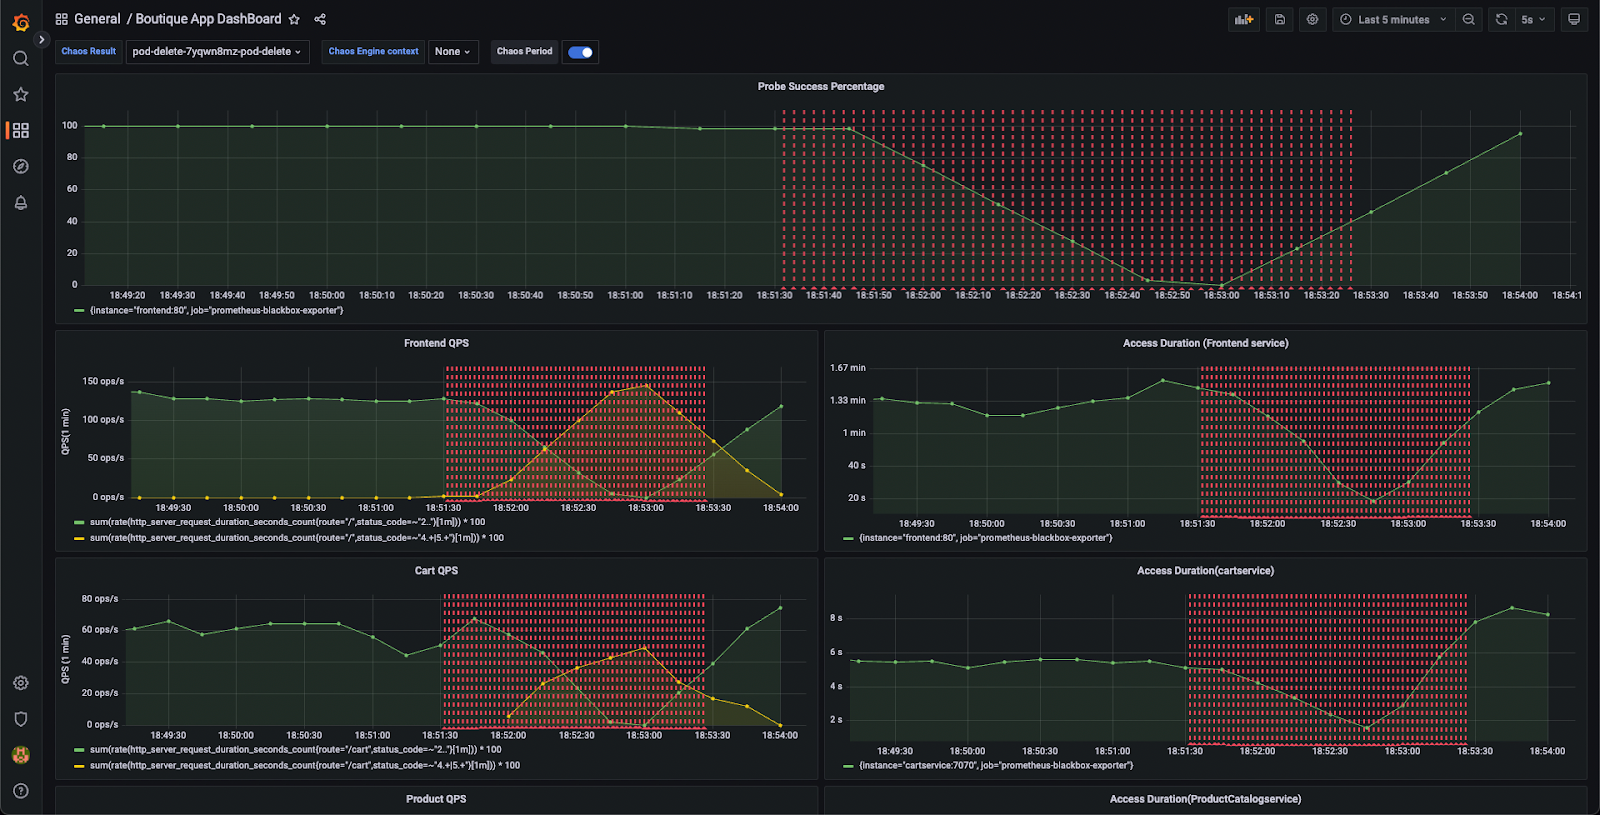Toggle Frontend QPS status 2.. legend series
Screen dimensions: 1600x815
287,522
